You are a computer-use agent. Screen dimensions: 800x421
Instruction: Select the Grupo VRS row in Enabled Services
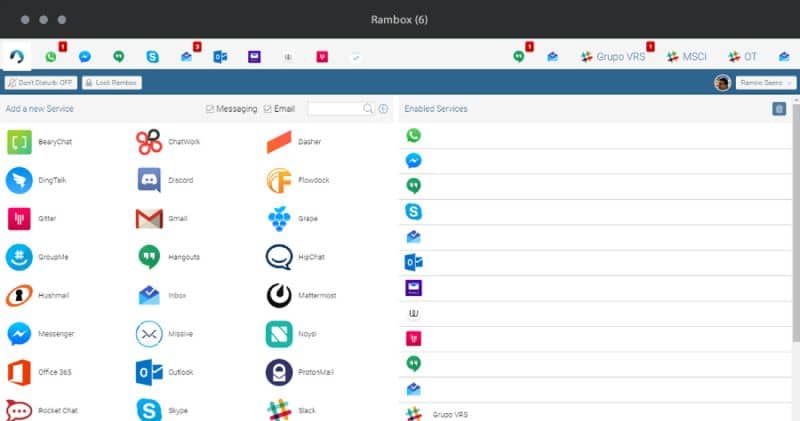click(x=595, y=412)
